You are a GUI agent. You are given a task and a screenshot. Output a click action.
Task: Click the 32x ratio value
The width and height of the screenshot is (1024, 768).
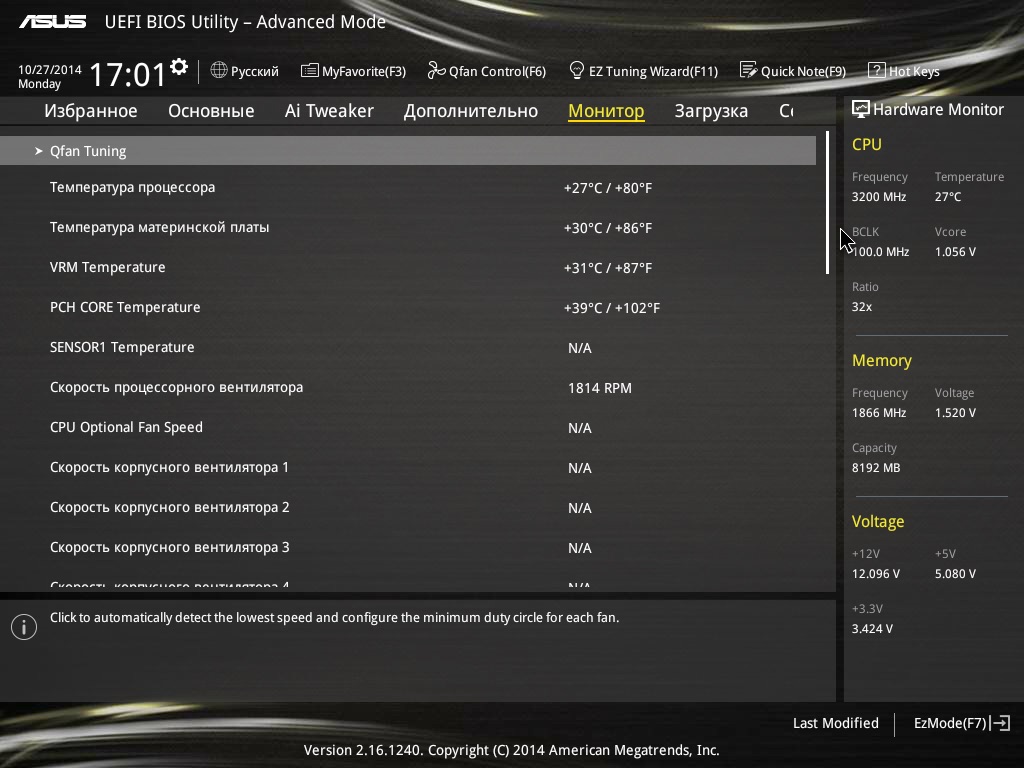coord(862,306)
